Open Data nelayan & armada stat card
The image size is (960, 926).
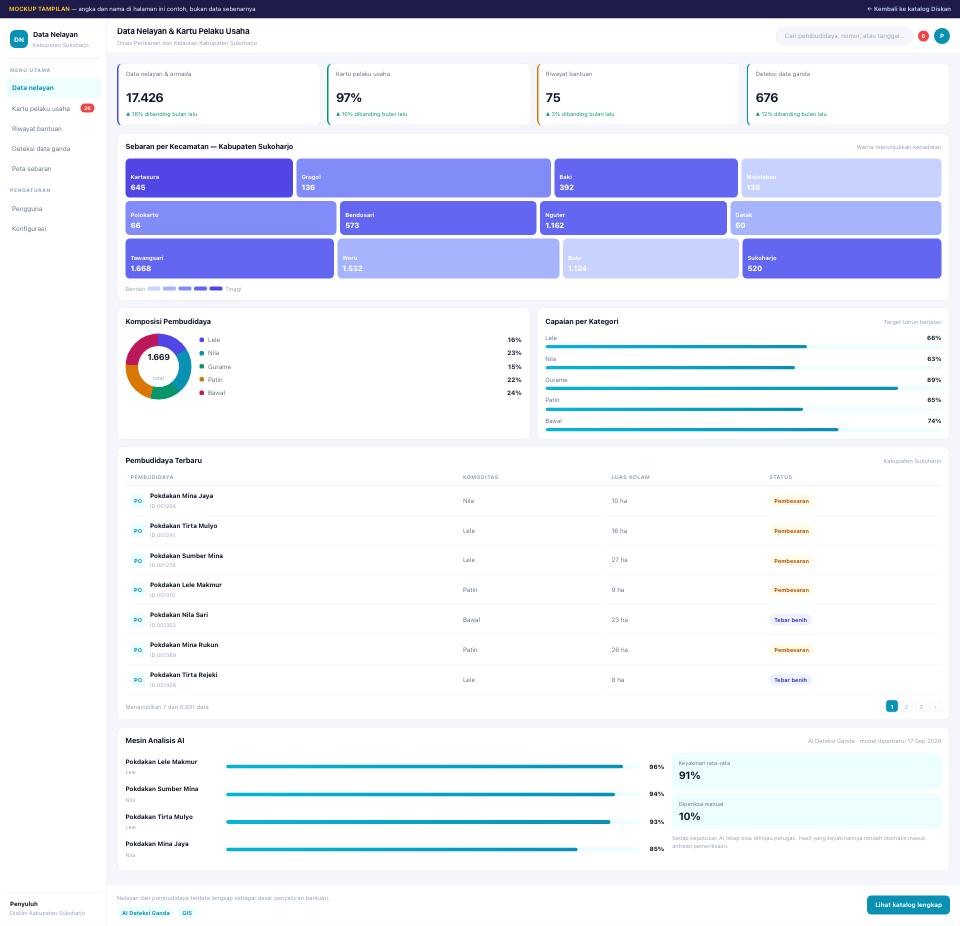point(219,94)
